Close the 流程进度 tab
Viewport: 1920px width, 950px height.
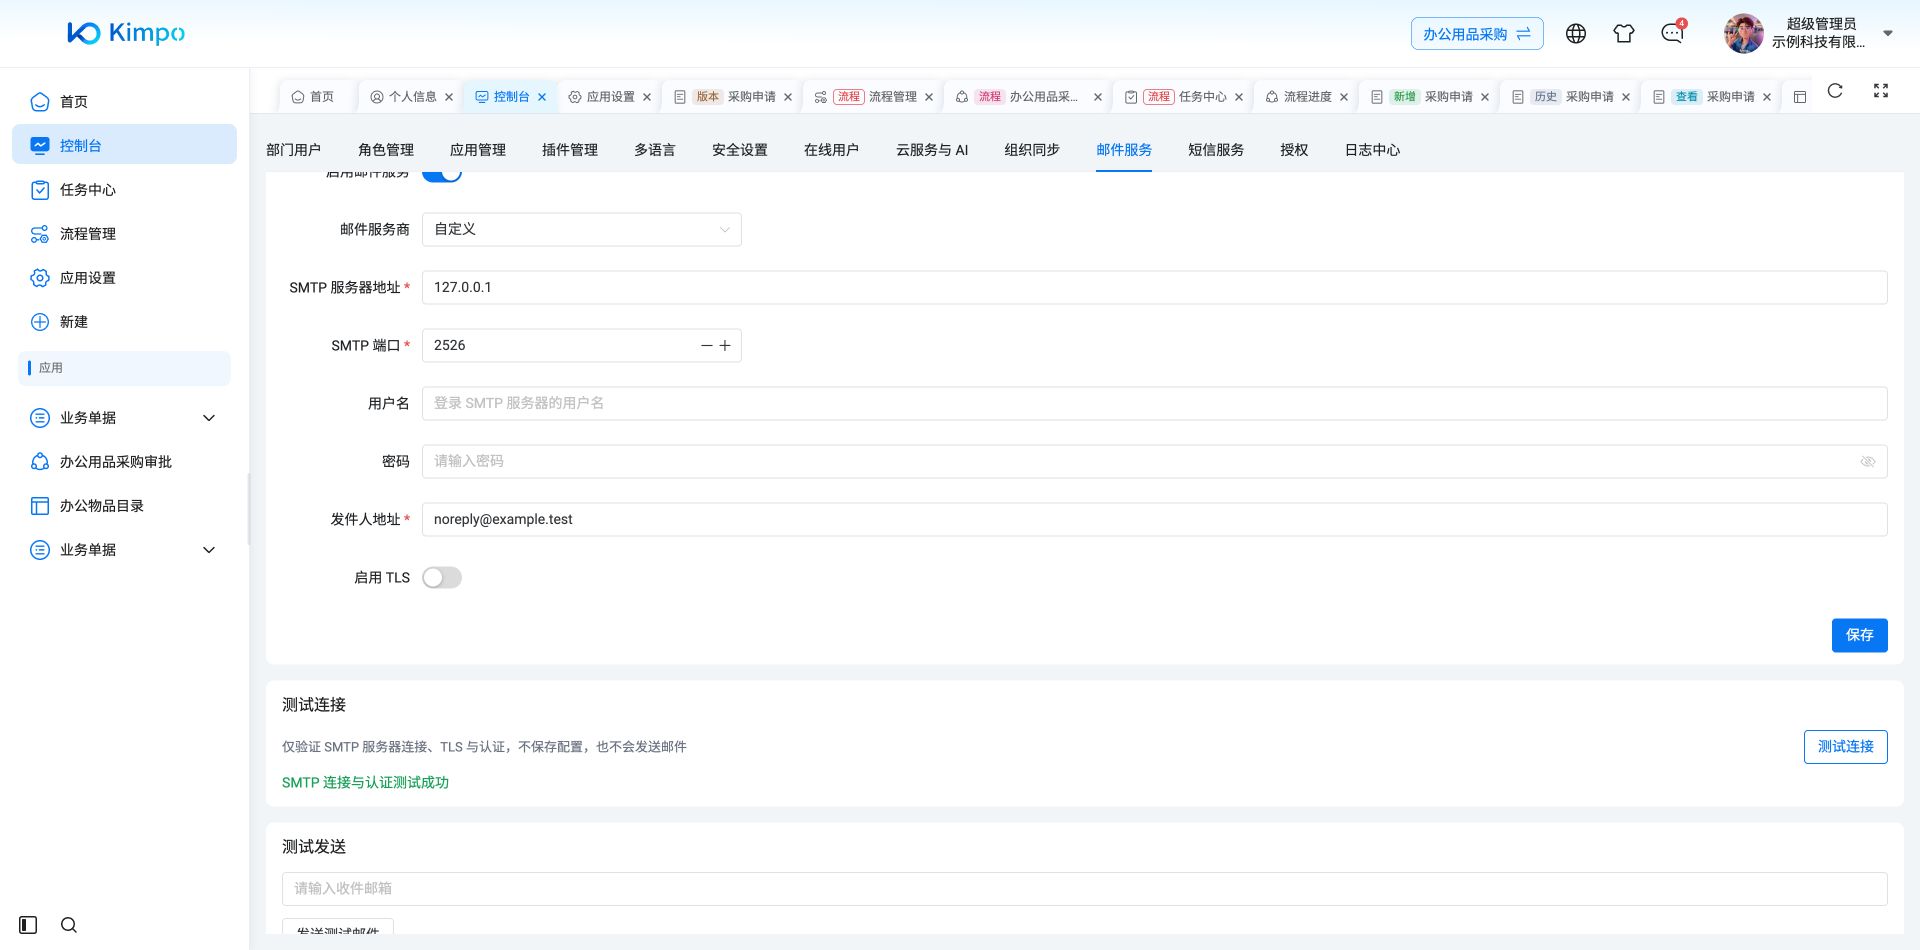point(1344,97)
